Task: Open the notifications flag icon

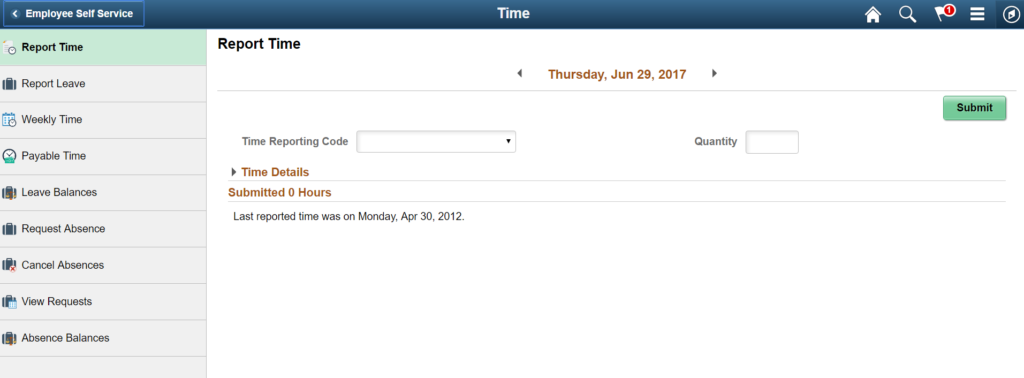Action: point(944,14)
